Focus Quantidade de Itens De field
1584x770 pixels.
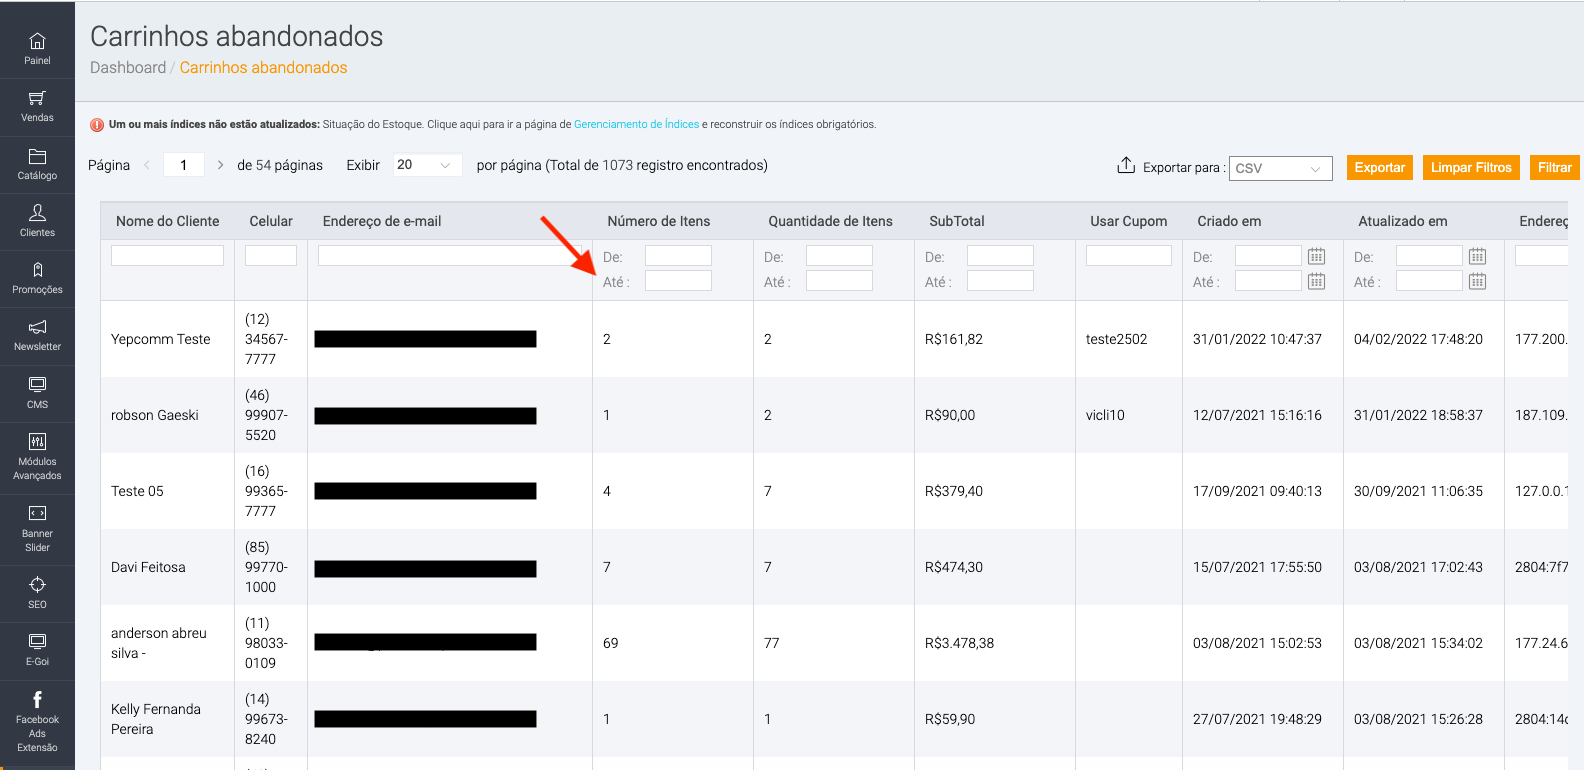tap(839, 256)
